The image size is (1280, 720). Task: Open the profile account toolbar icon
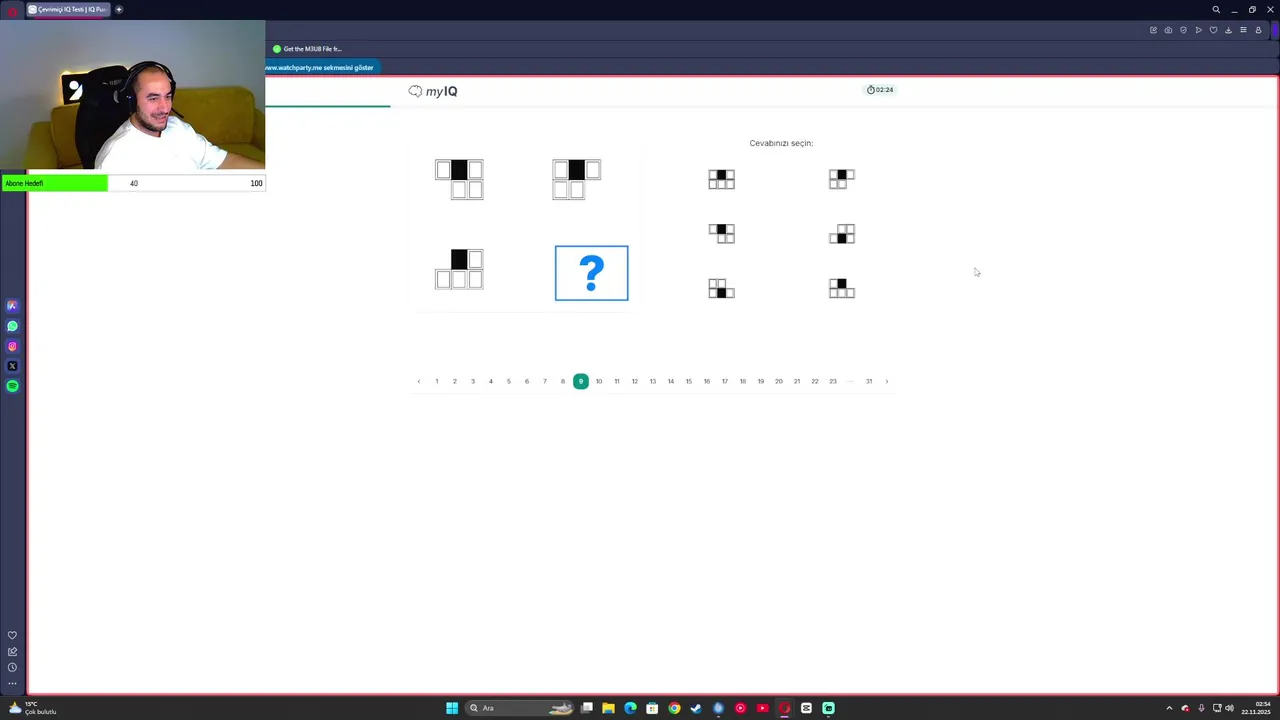point(1258,30)
